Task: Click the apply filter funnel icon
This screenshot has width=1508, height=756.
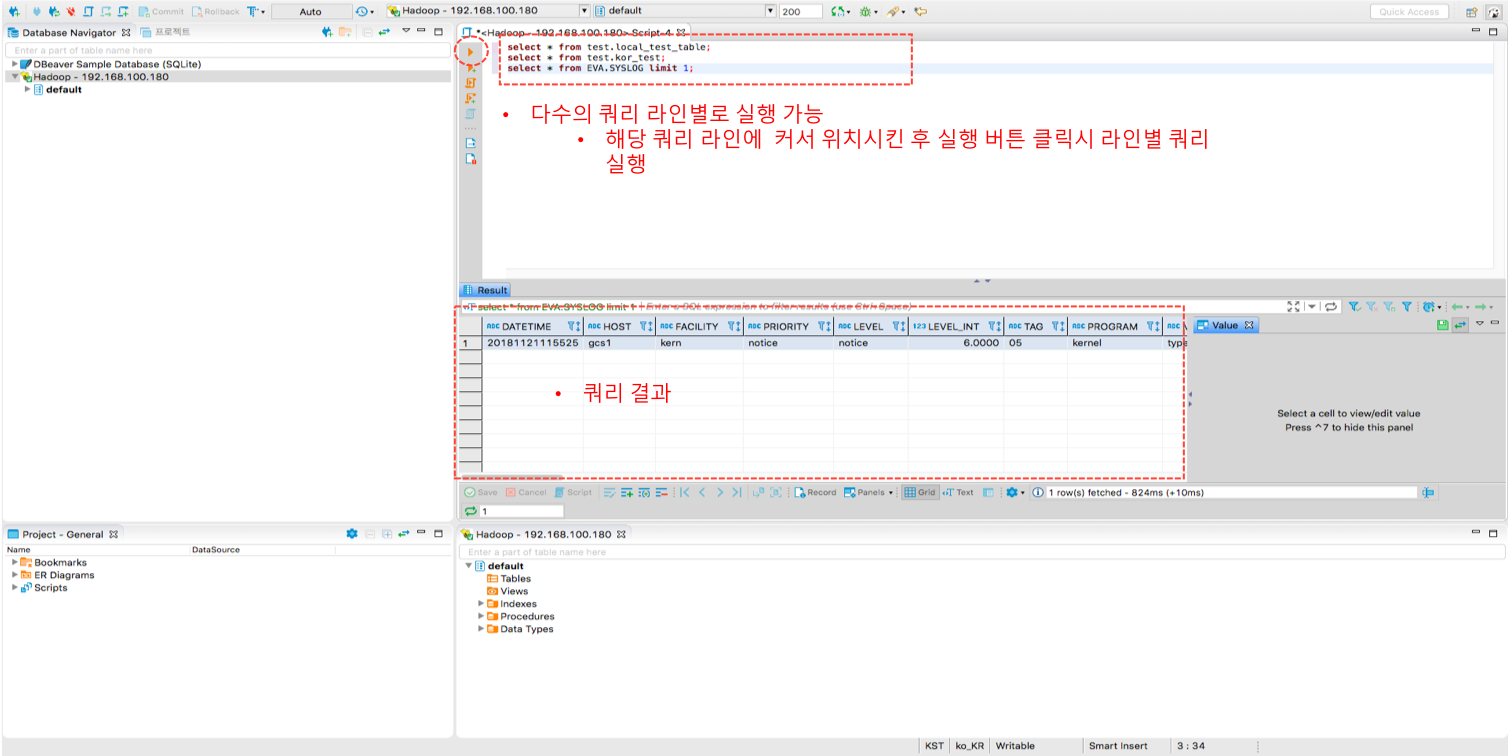Action: [x=1353, y=307]
